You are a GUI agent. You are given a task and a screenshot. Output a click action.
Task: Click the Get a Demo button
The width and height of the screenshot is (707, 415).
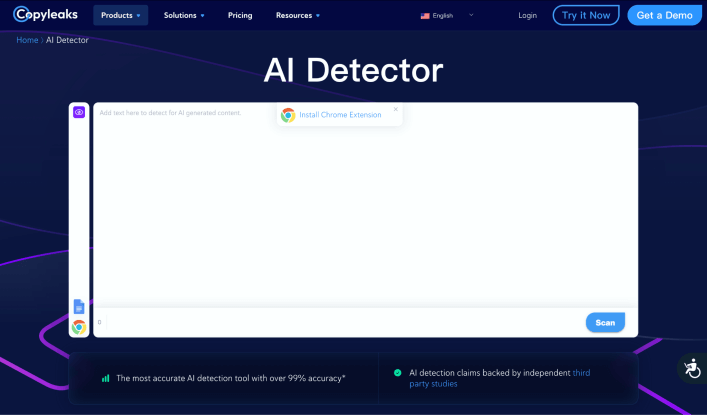click(665, 15)
